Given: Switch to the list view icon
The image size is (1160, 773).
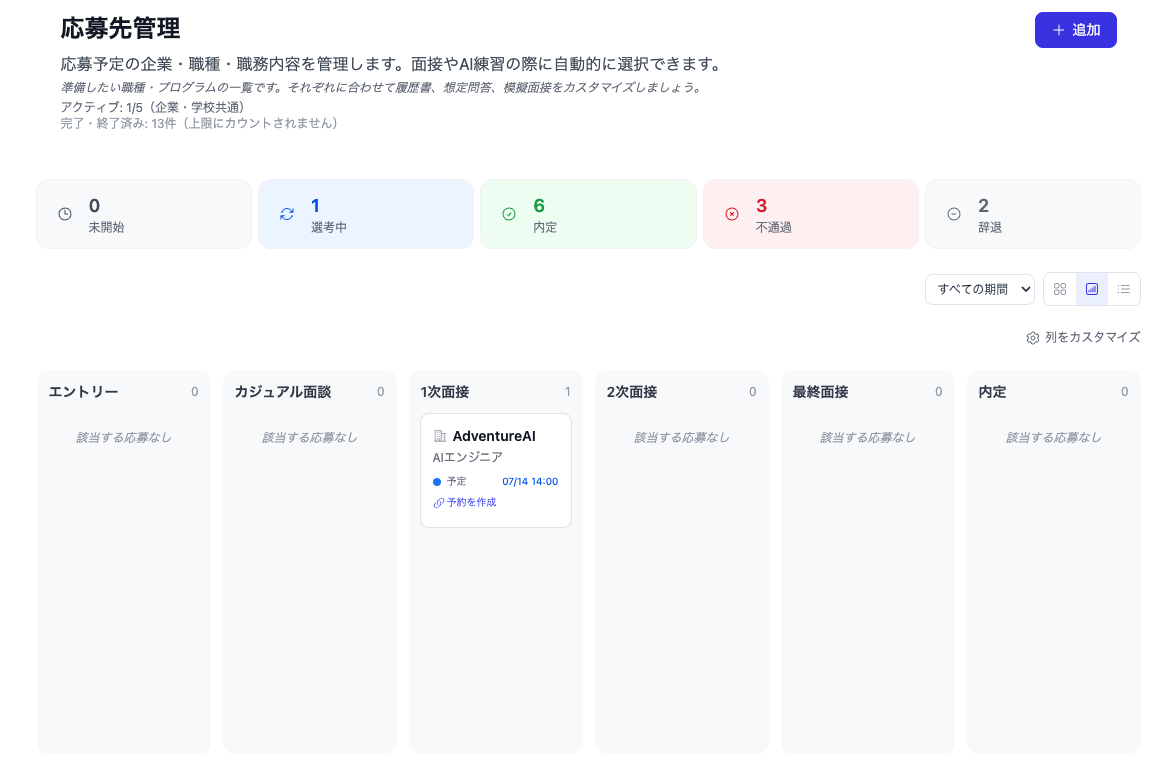Looking at the screenshot, I should click(1123, 289).
